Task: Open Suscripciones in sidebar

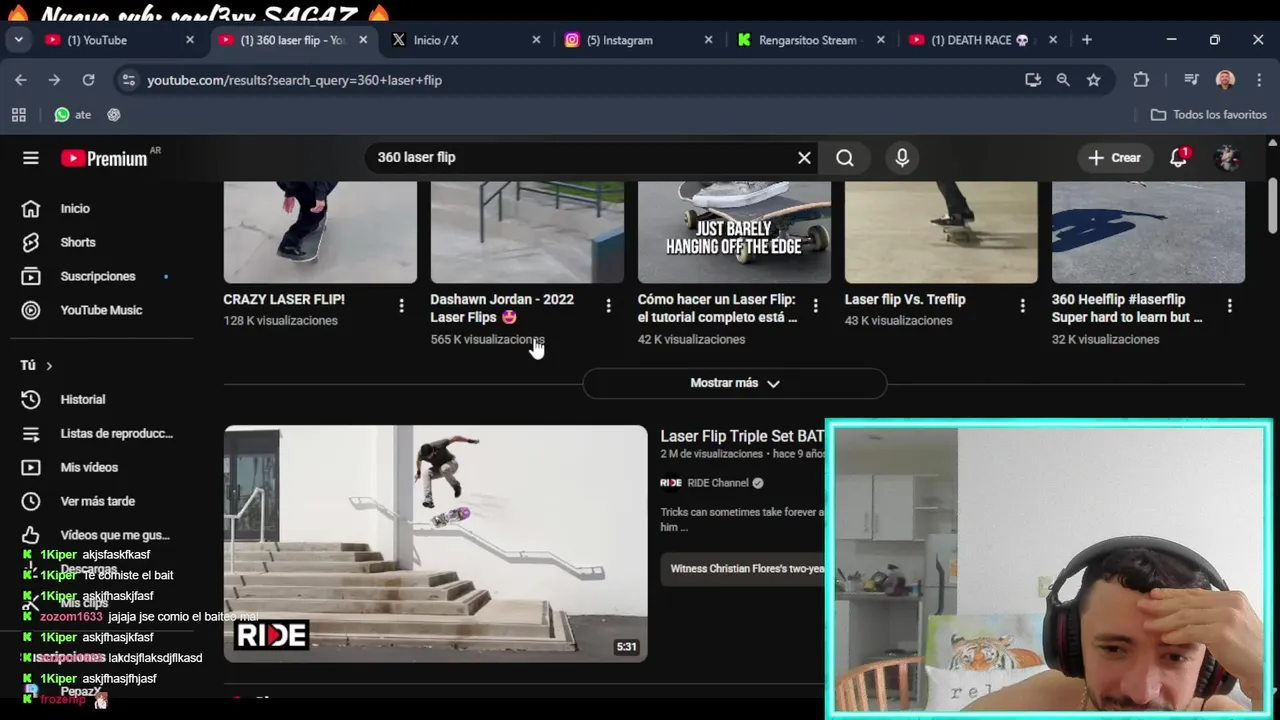Action: coord(96,277)
